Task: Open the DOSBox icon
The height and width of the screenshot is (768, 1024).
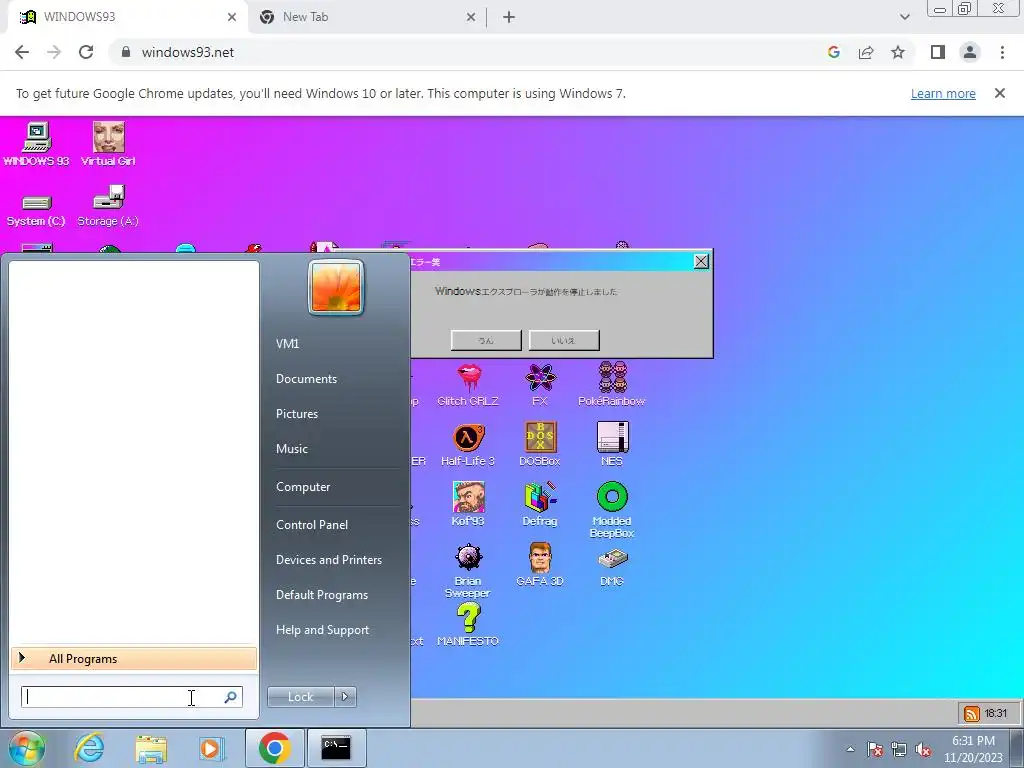Action: pos(540,445)
